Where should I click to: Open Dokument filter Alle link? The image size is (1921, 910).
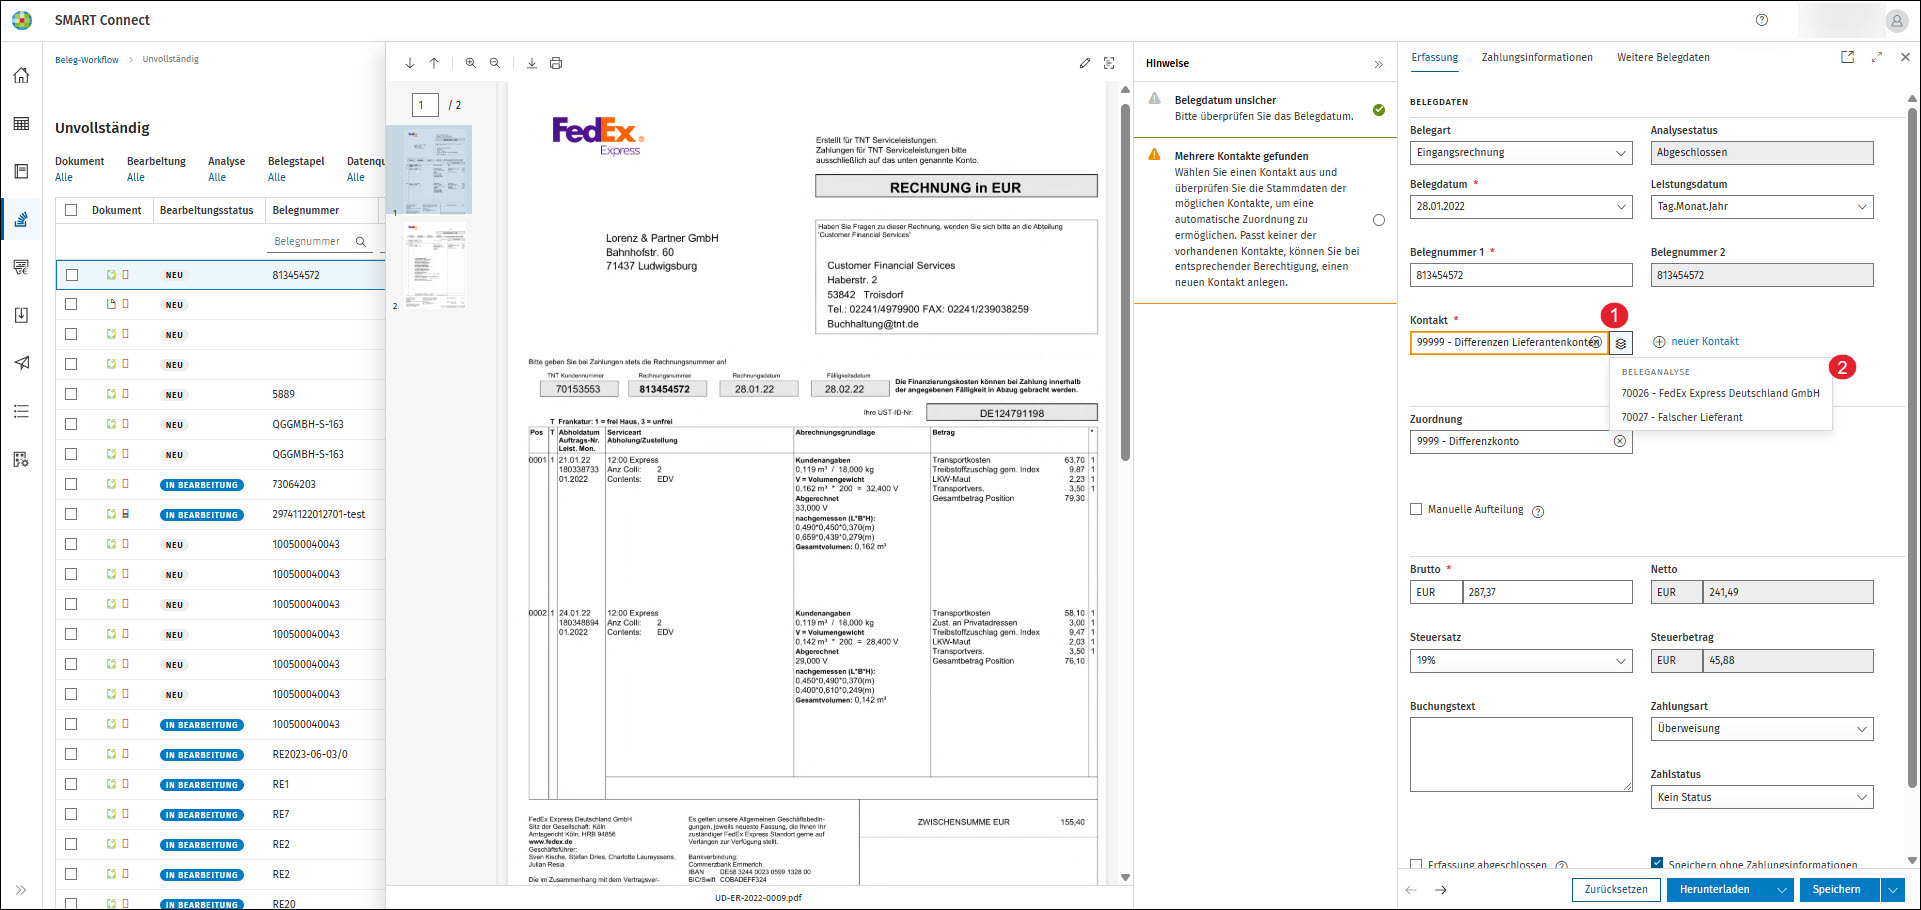click(x=64, y=178)
